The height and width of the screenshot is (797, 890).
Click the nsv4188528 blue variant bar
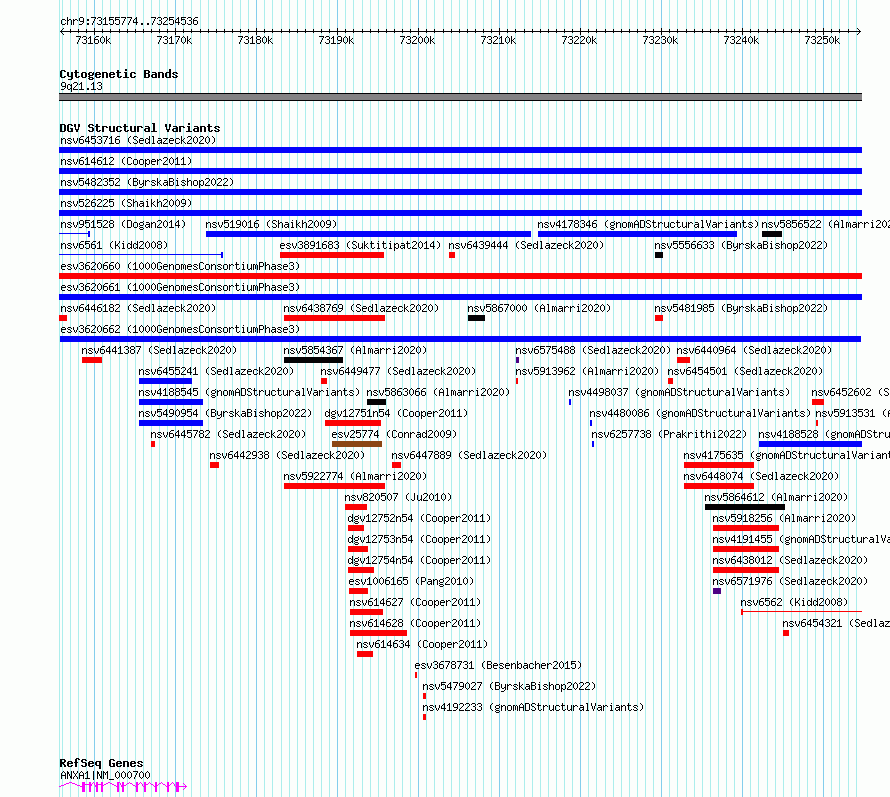811,444
